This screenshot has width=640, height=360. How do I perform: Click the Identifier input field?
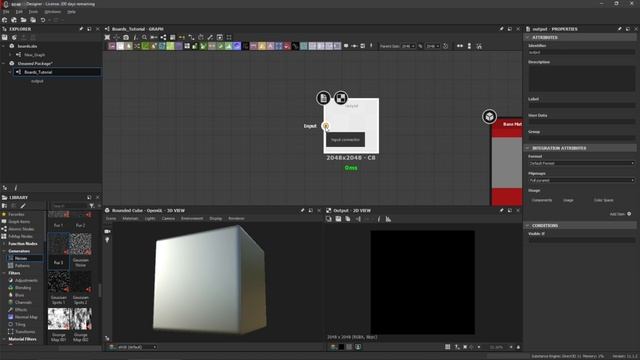coord(582,52)
